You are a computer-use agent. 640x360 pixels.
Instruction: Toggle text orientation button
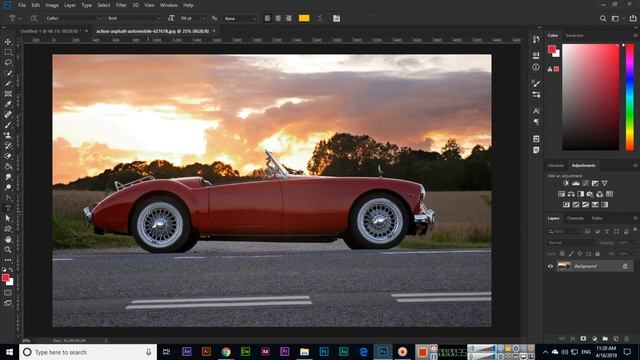pyautogui.click(x=34, y=18)
